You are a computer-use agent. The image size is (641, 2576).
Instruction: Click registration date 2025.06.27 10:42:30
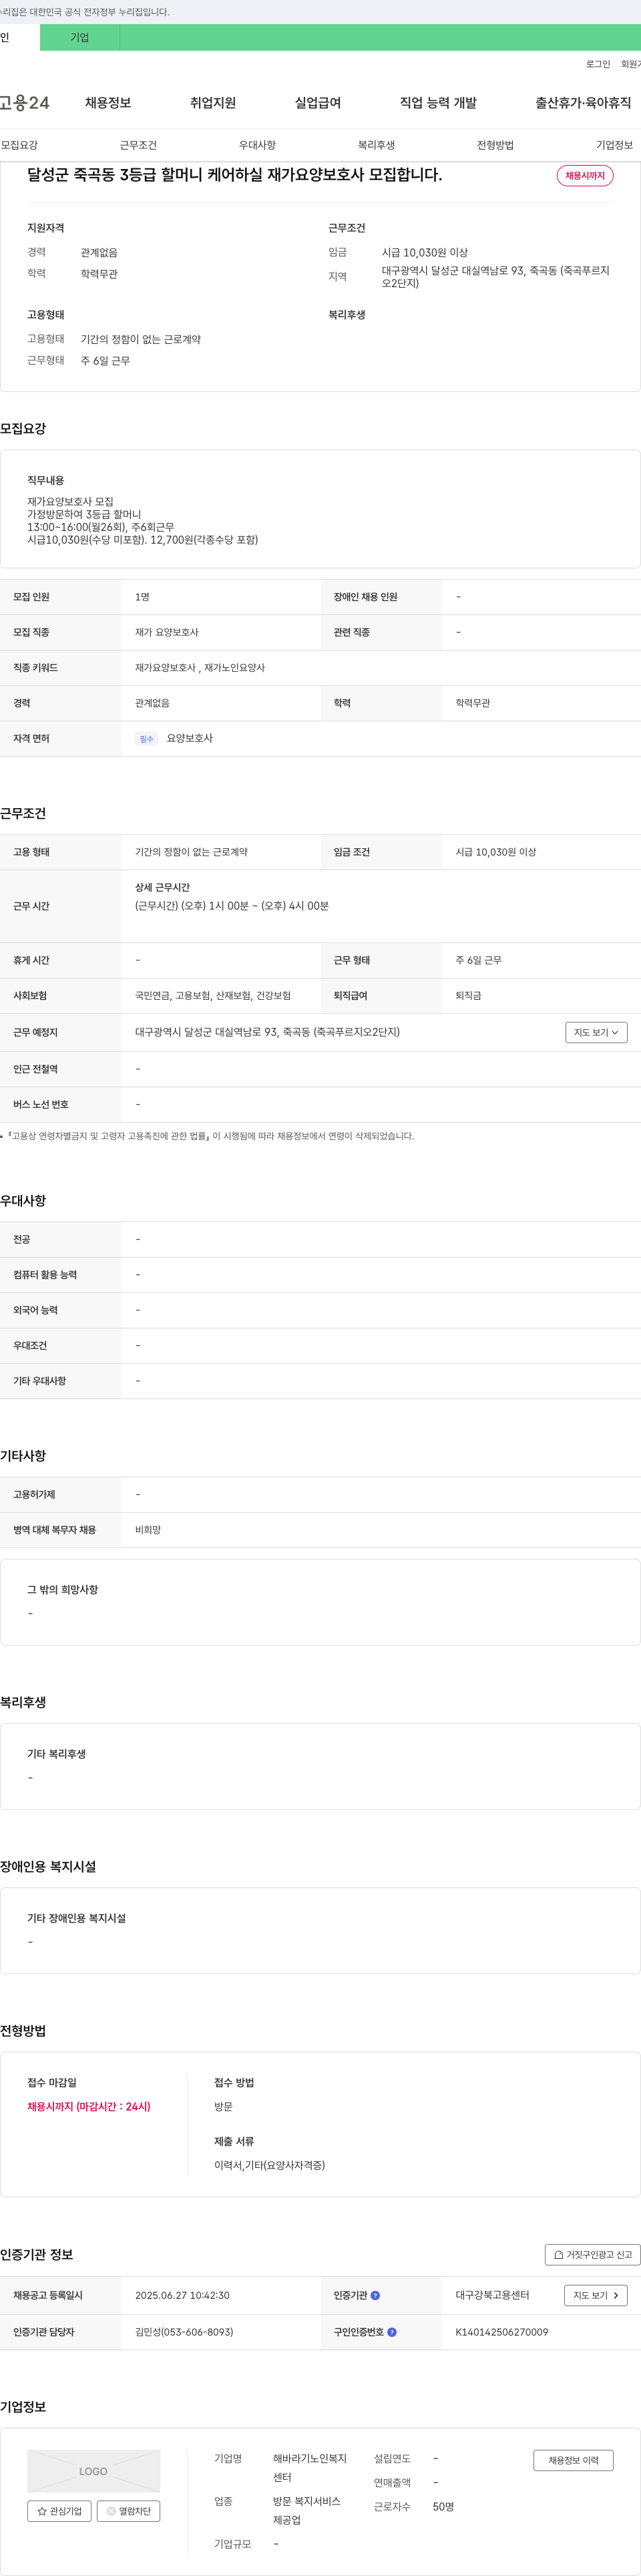tap(182, 2295)
